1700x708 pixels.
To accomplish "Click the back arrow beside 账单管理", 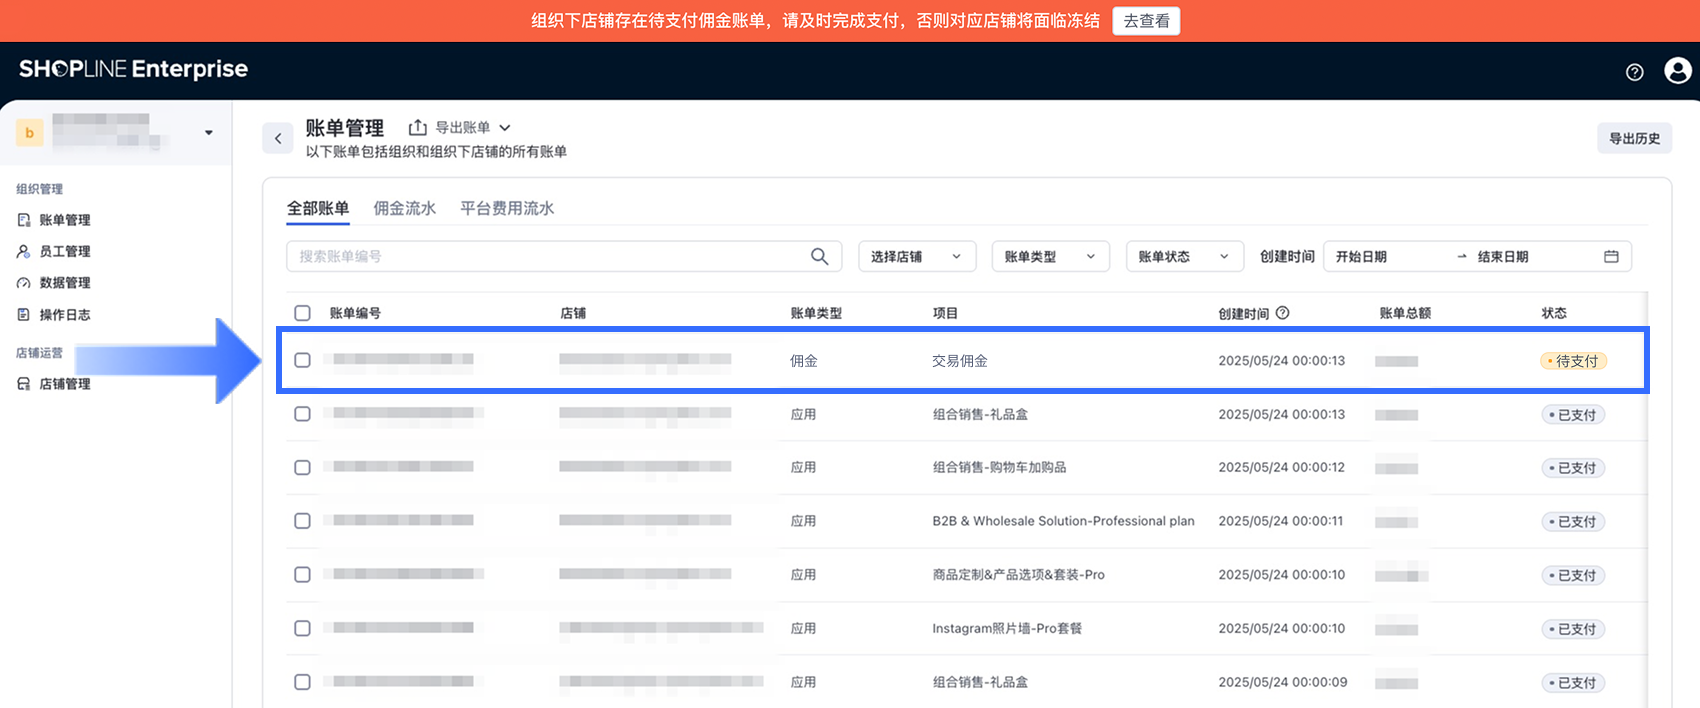I will pyautogui.click(x=278, y=138).
